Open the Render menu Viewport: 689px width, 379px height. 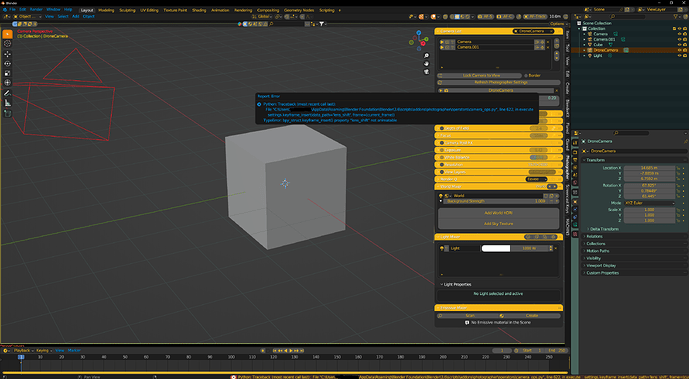pos(36,10)
